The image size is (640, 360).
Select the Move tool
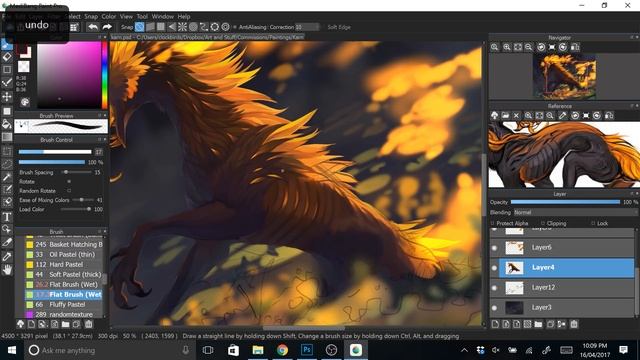[7, 97]
